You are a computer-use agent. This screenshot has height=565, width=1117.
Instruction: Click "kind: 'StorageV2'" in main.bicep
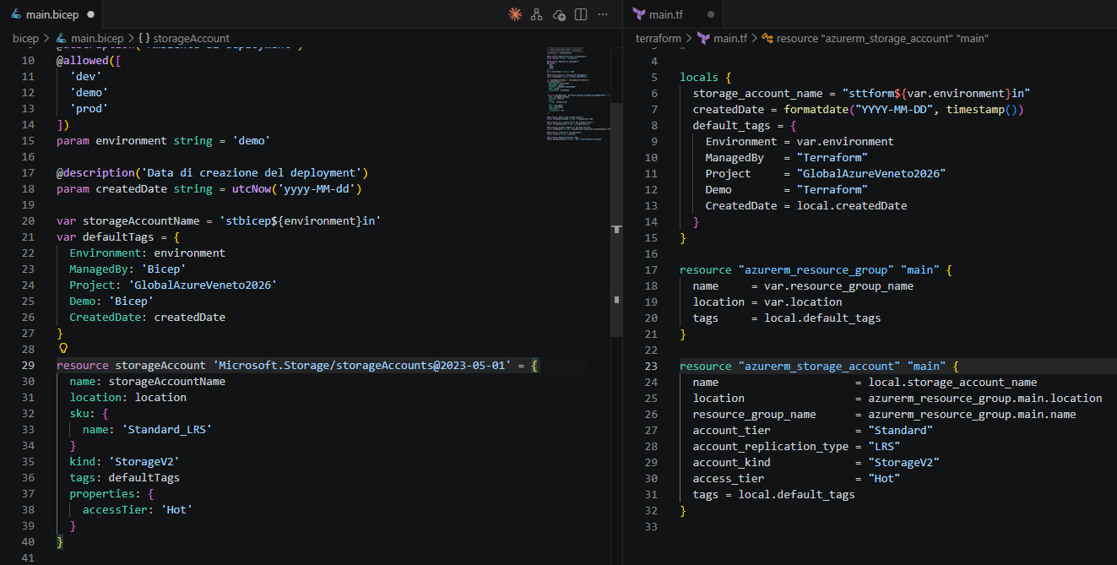tap(125, 462)
